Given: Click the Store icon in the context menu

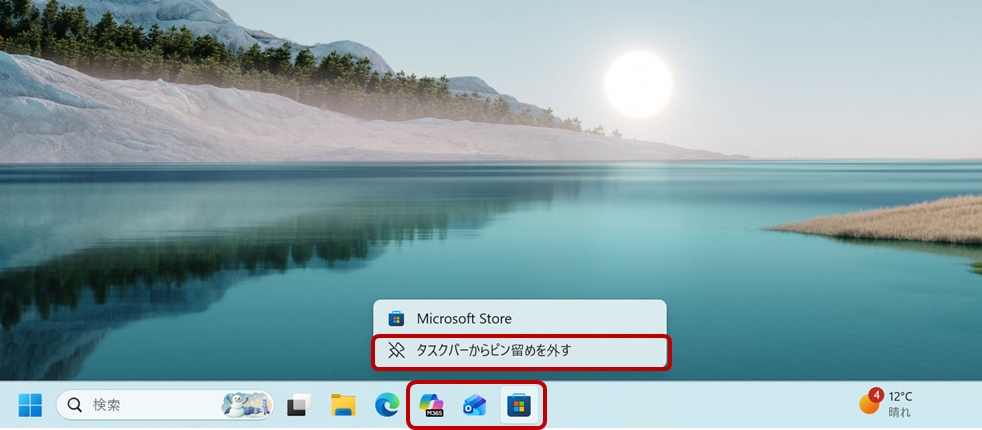Looking at the screenshot, I should click(396, 319).
